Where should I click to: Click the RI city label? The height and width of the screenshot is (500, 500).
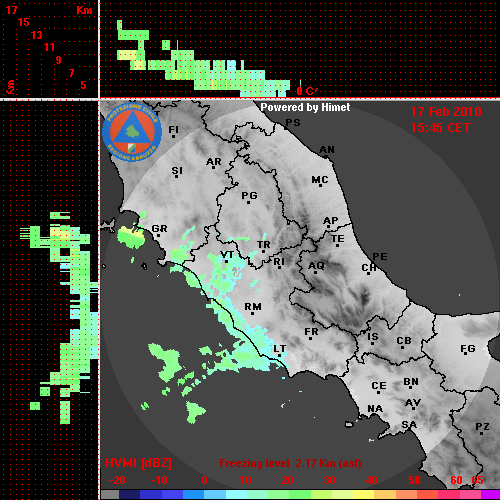click(279, 262)
